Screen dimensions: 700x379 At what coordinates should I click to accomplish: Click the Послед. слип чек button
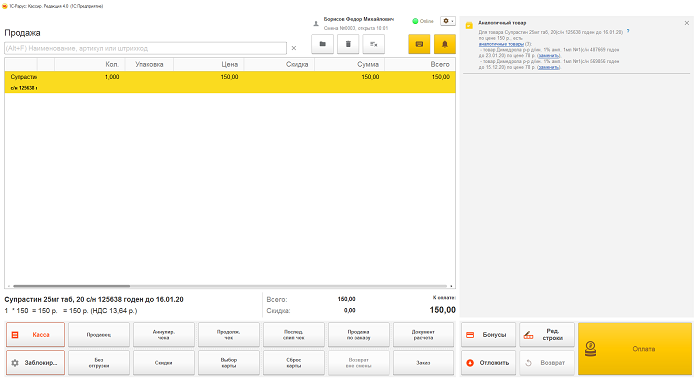pos(294,334)
